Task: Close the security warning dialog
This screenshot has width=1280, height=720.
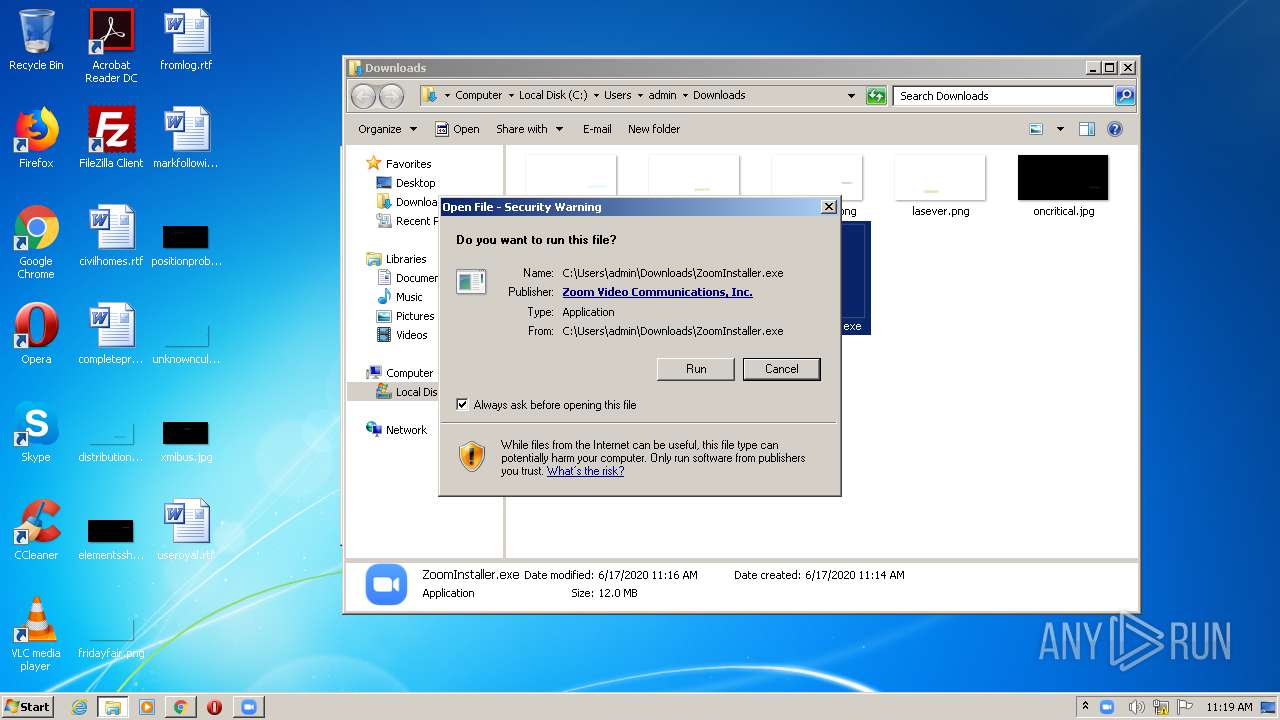Action: click(828, 207)
